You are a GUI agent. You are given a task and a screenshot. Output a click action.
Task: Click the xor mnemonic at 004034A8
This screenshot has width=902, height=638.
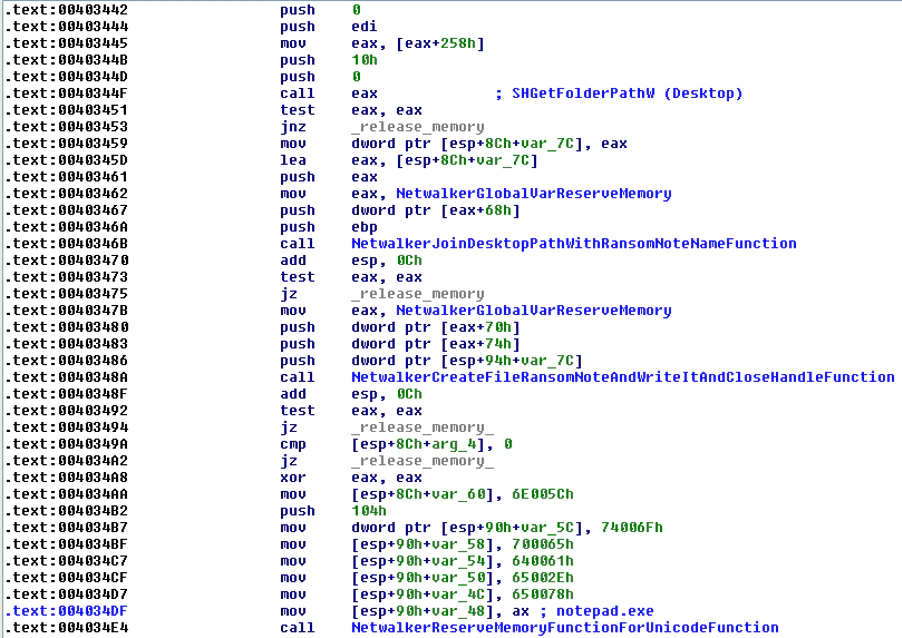pos(293,477)
